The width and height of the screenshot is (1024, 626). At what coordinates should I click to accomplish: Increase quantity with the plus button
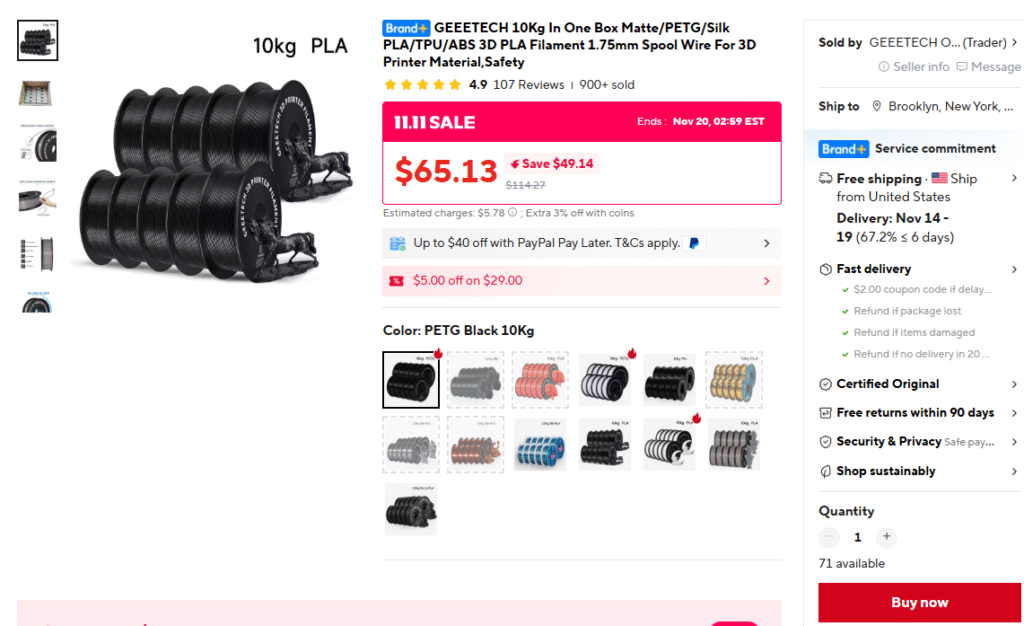pyautogui.click(x=886, y=537)
